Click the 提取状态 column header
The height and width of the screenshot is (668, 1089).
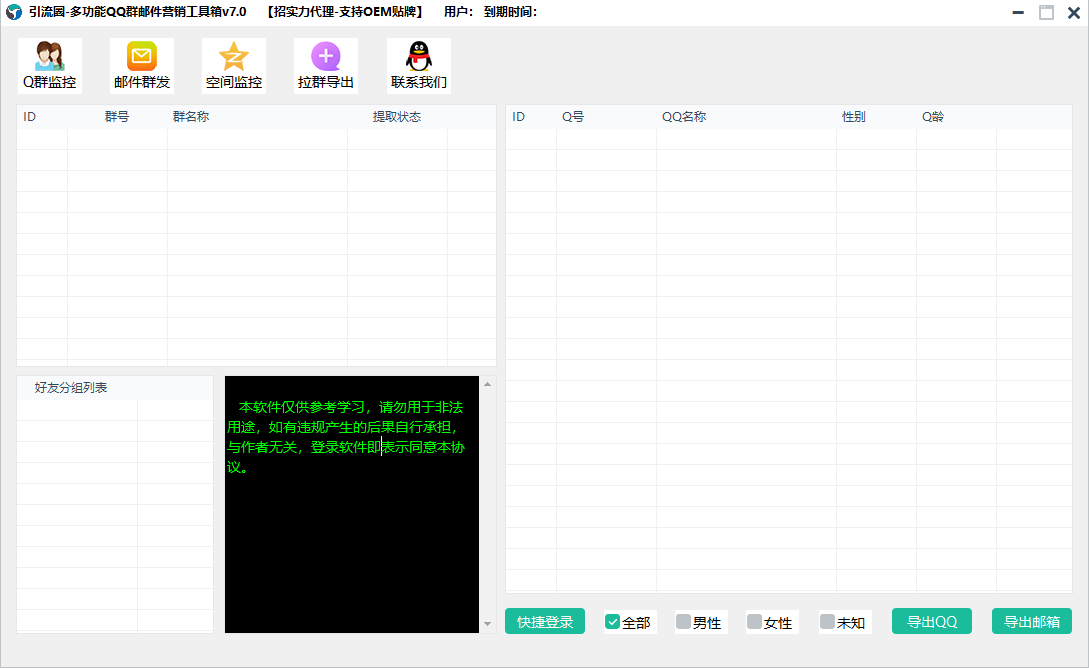coord(397,117)
